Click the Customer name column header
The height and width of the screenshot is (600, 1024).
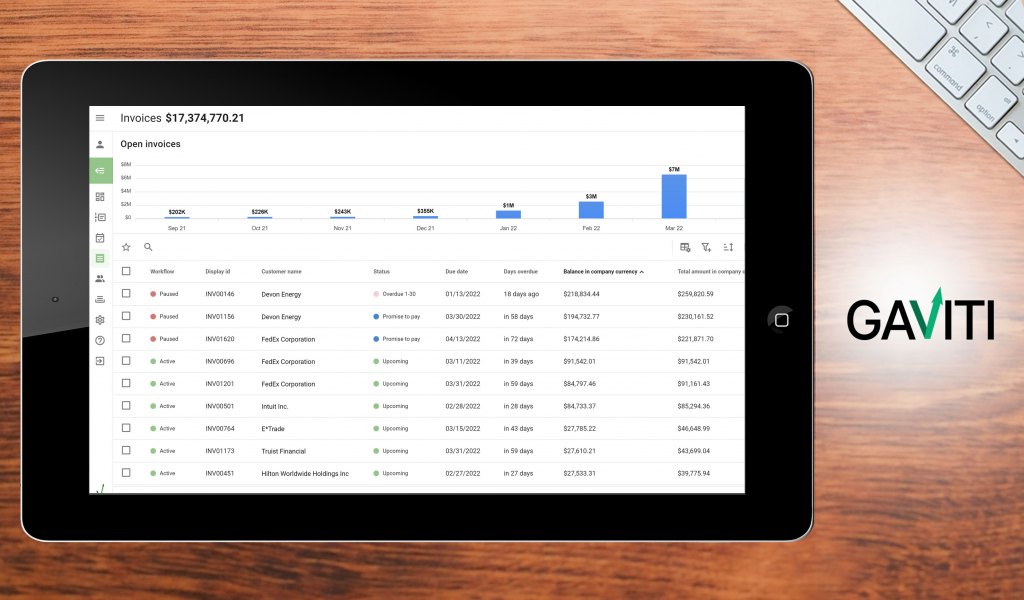(281, 271)
